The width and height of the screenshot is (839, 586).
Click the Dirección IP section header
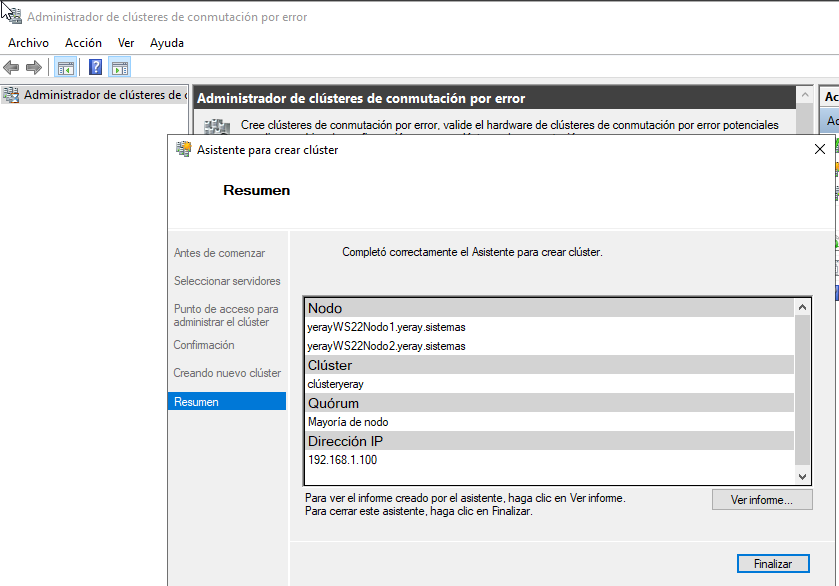point(550,441)
